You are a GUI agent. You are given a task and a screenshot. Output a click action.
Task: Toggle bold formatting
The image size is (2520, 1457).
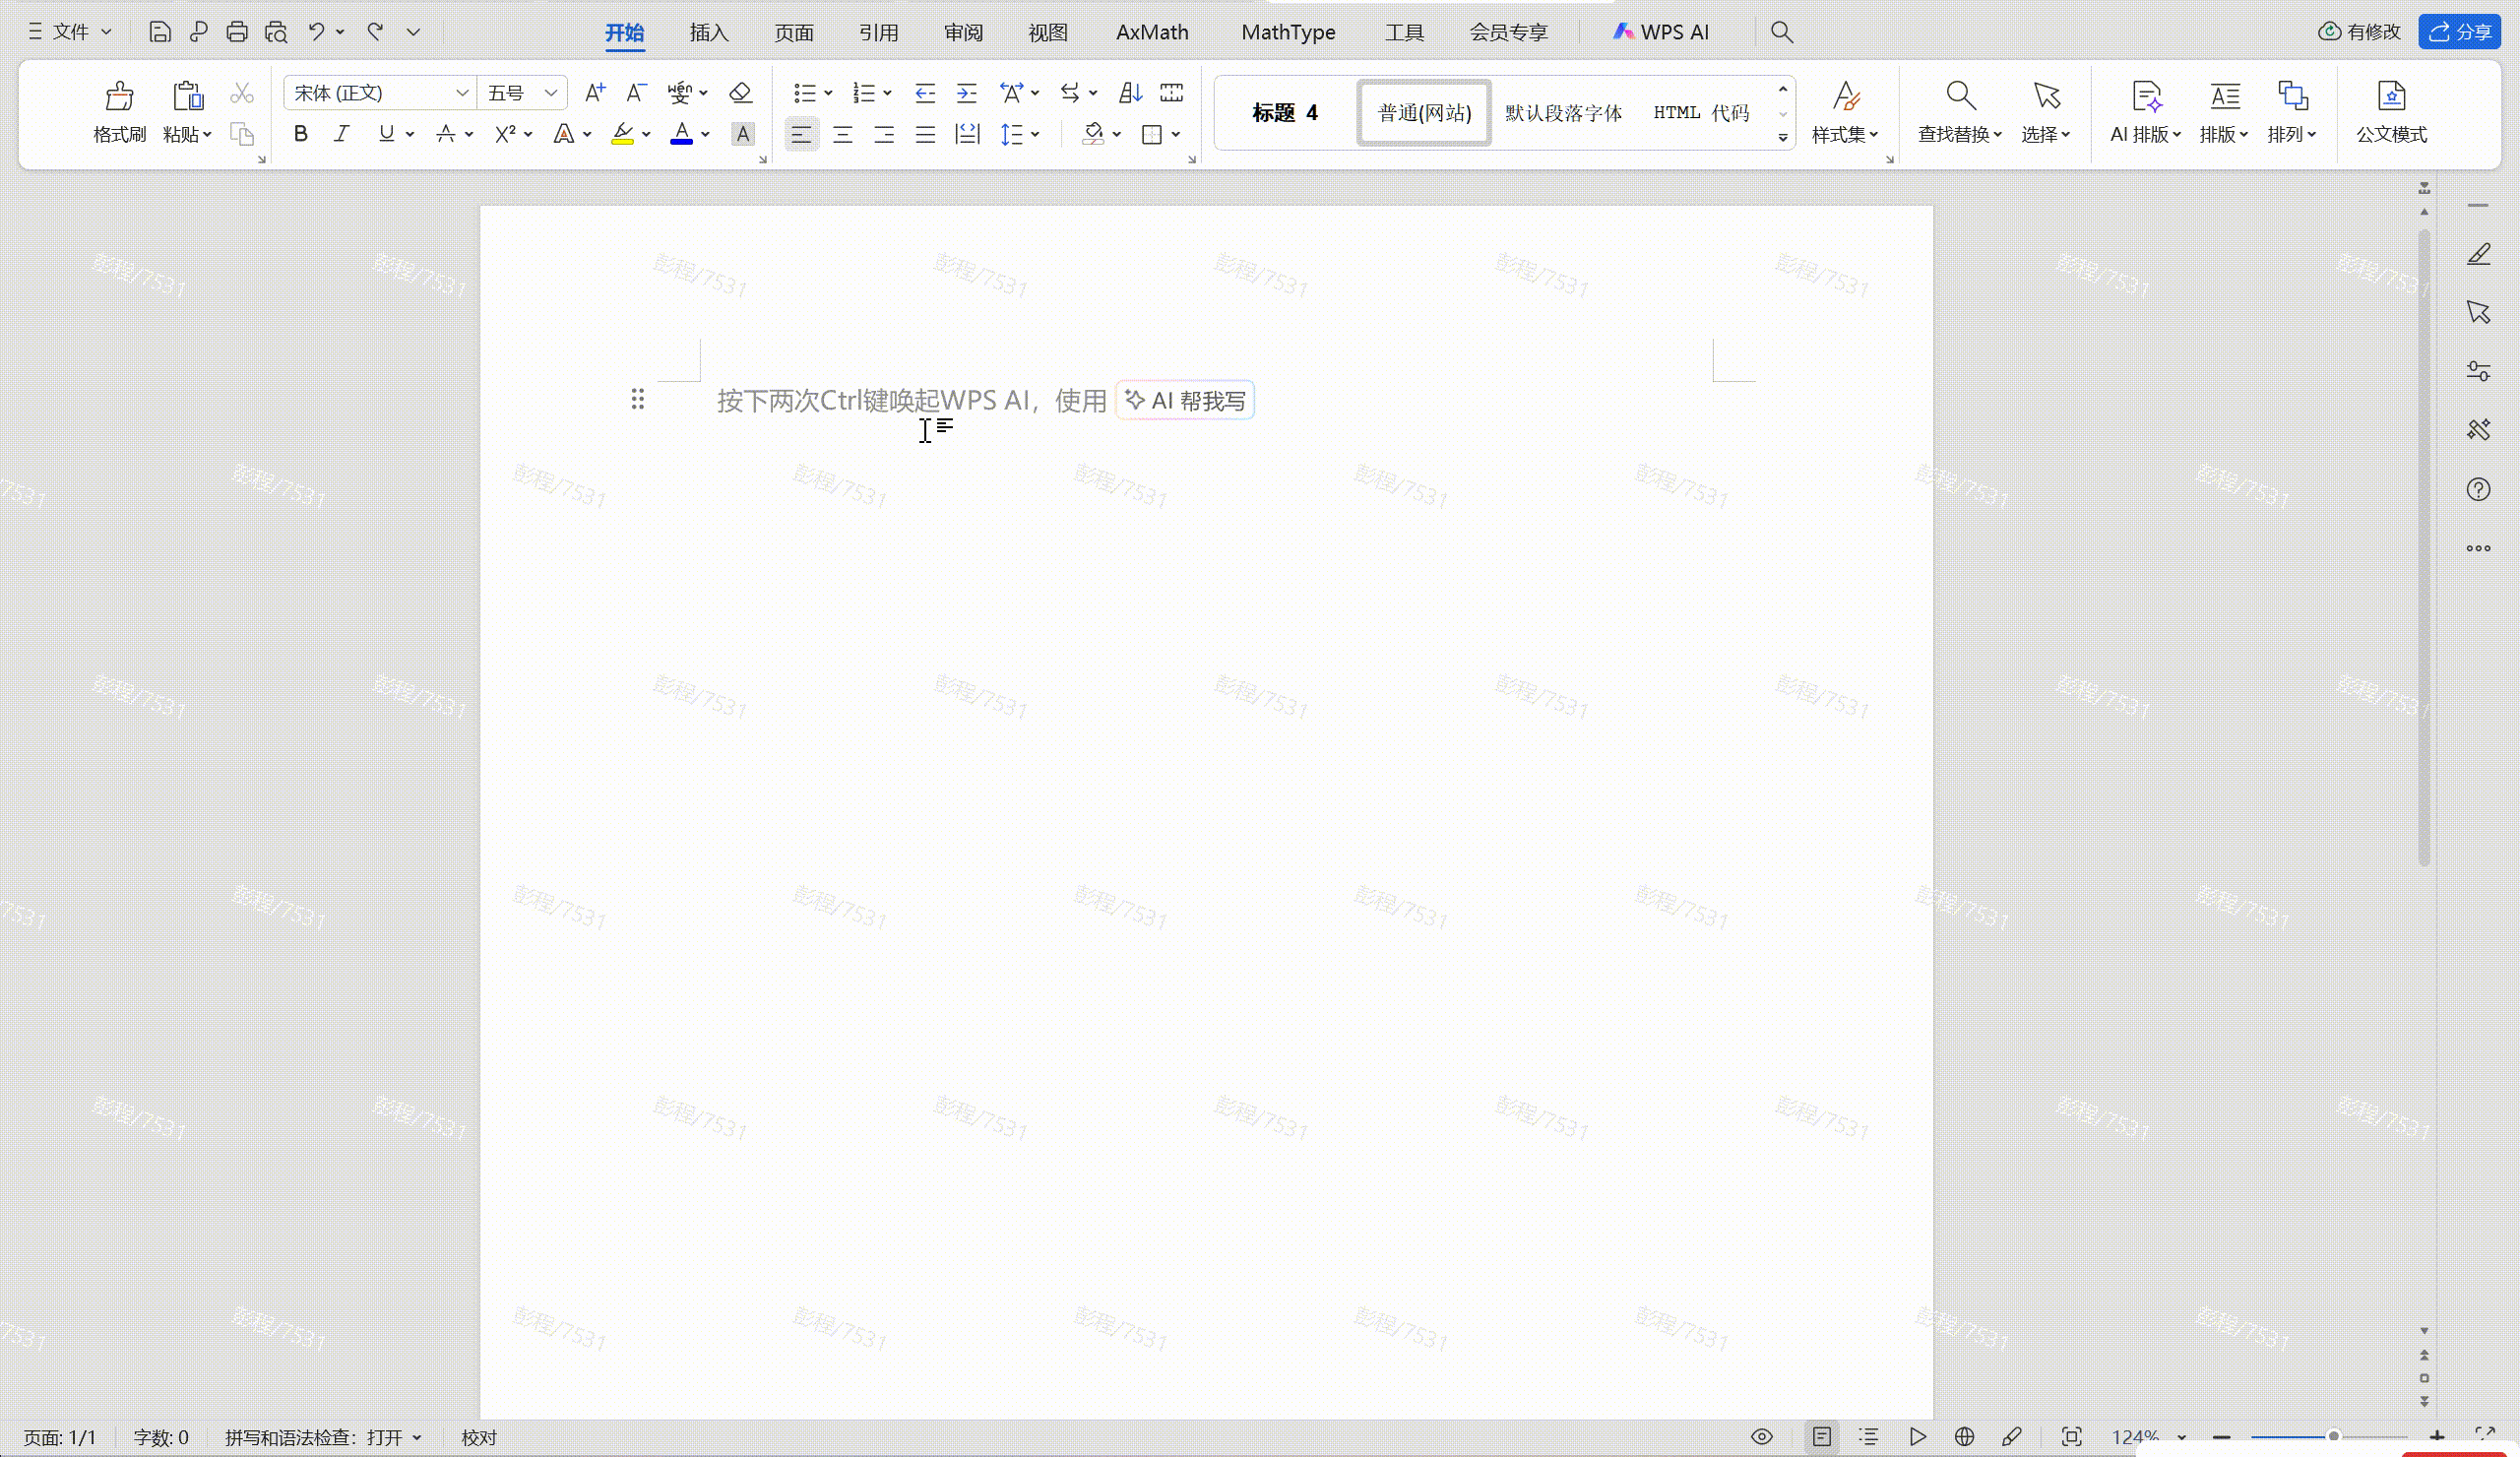click(300, 134)
